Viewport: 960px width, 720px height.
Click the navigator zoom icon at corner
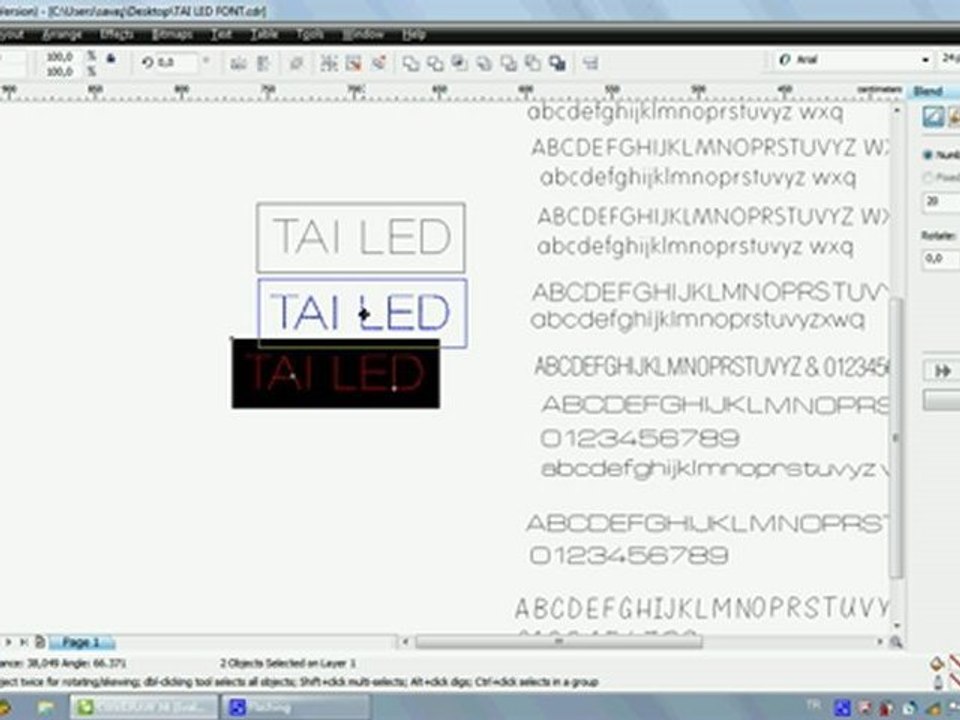(x=896, y=642)
